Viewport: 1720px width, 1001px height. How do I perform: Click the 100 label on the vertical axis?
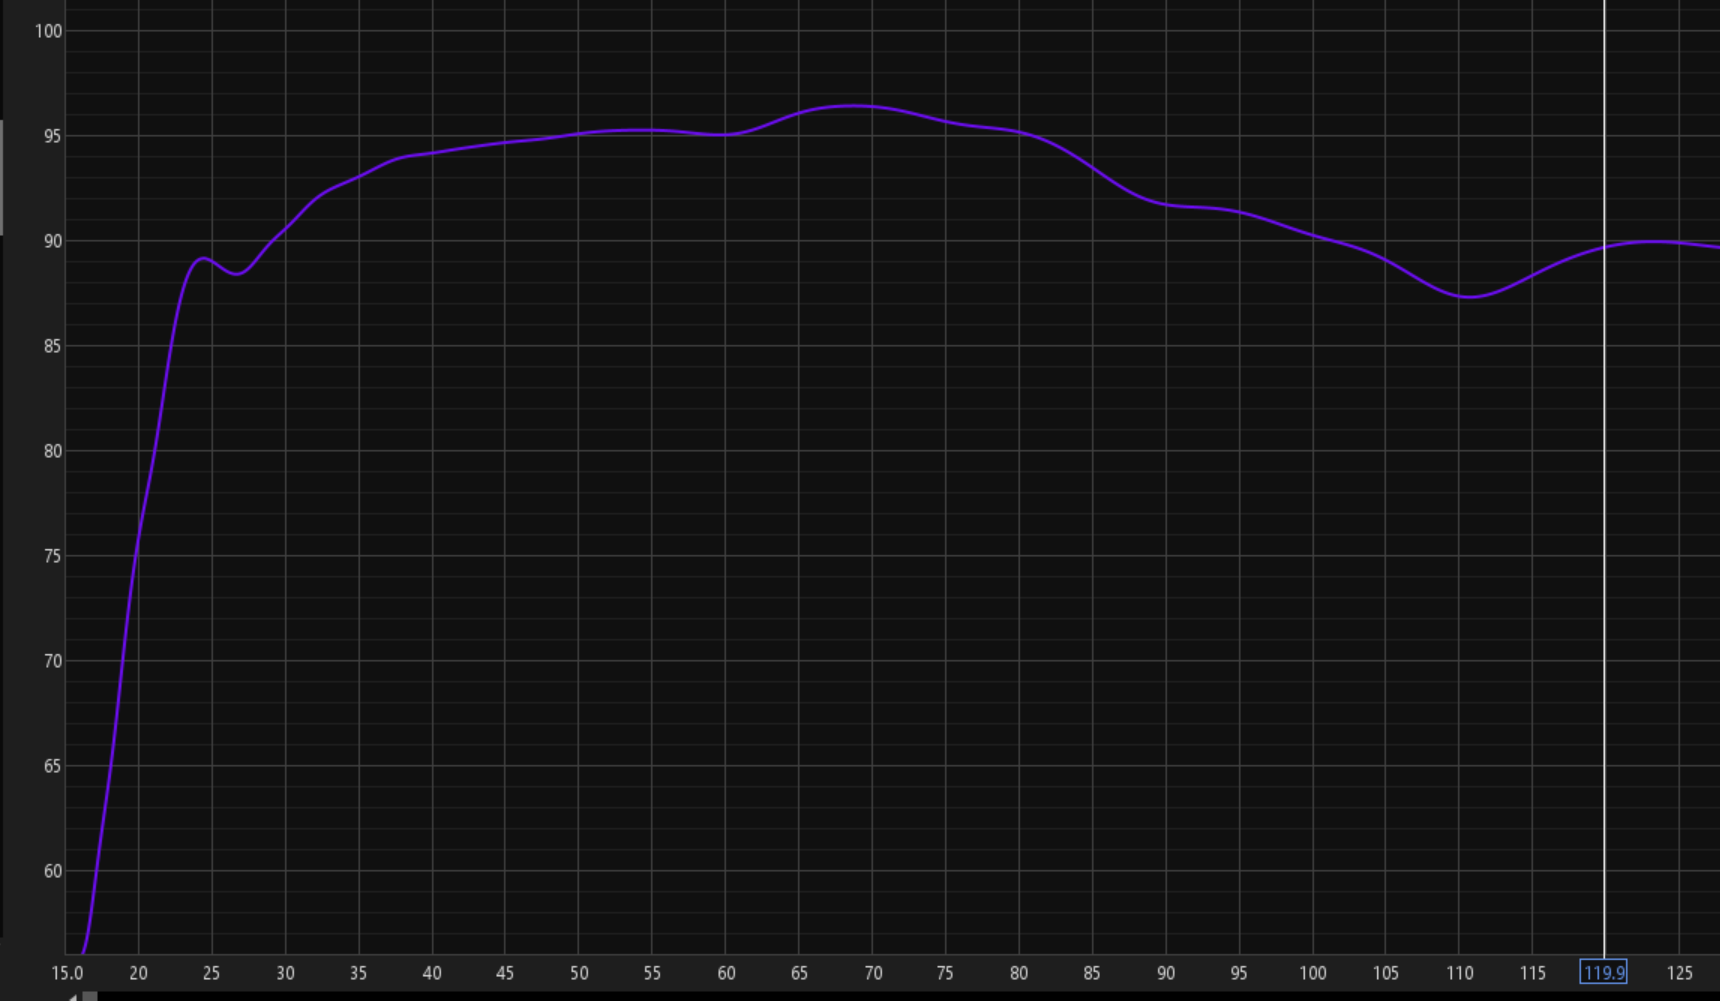[x=48, y=31]
